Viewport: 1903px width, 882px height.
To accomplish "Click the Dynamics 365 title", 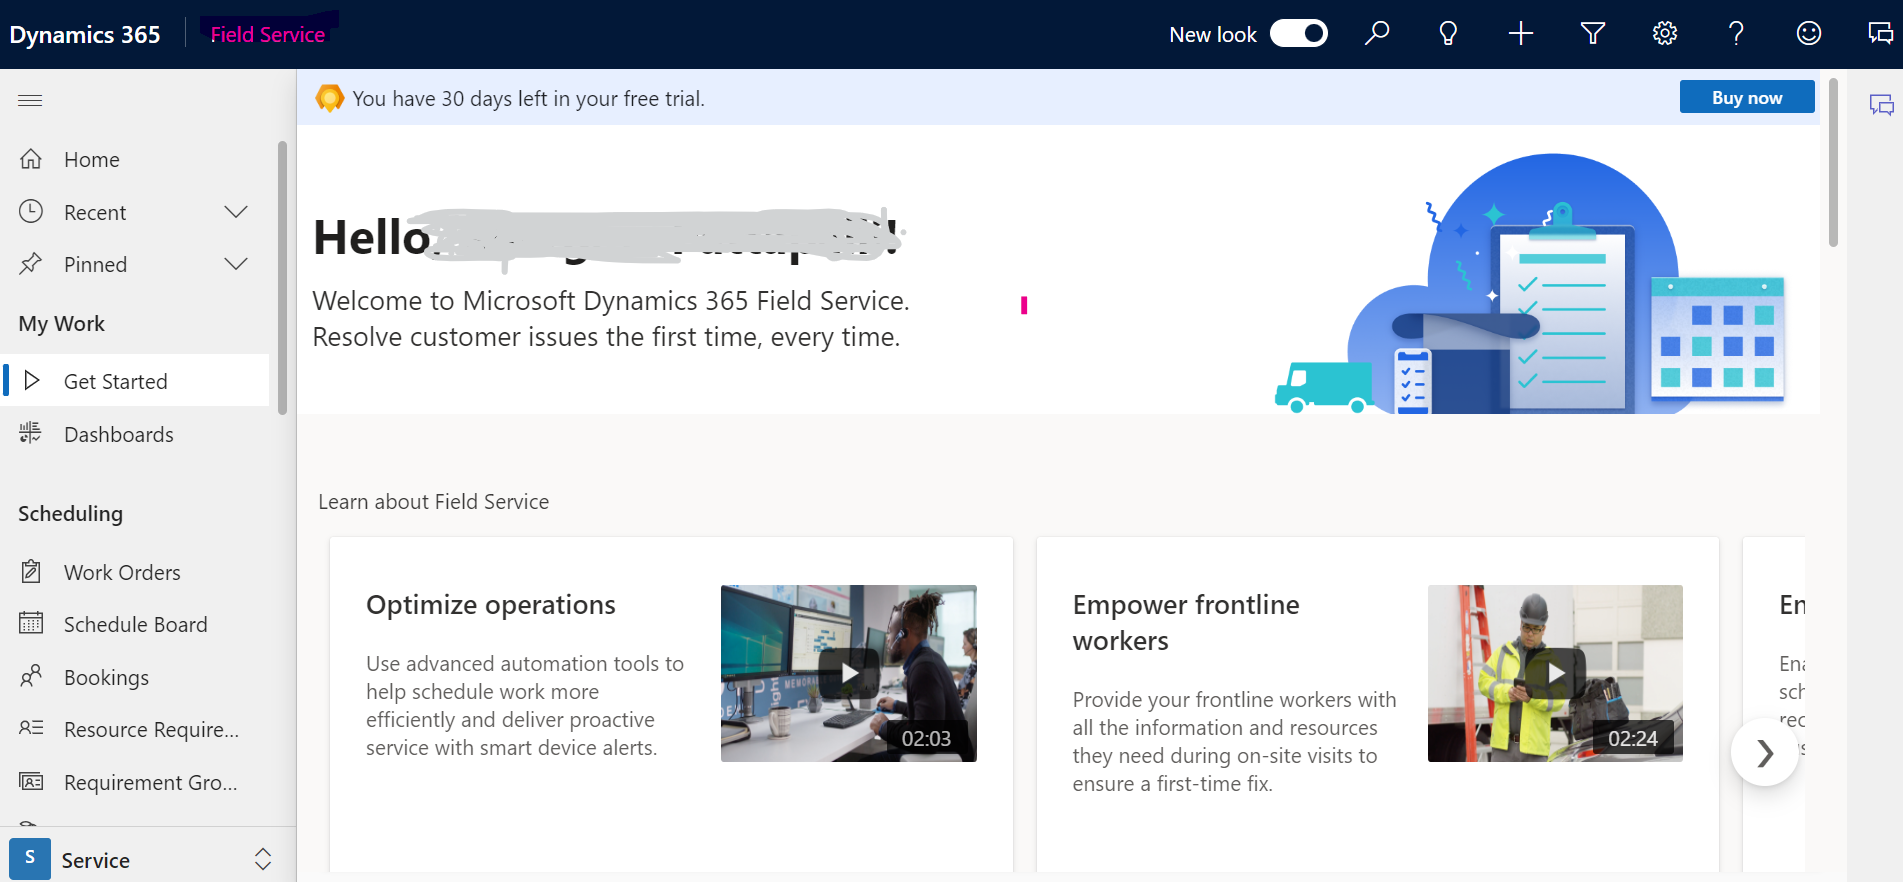I will pos(85,34).
